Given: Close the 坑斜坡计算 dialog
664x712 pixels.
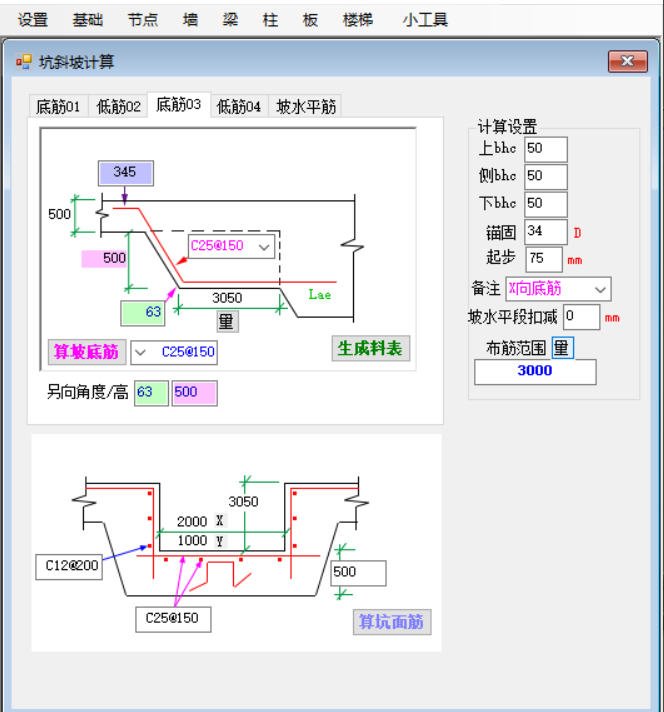Looking at the screenshot, I should click(628, 61).
